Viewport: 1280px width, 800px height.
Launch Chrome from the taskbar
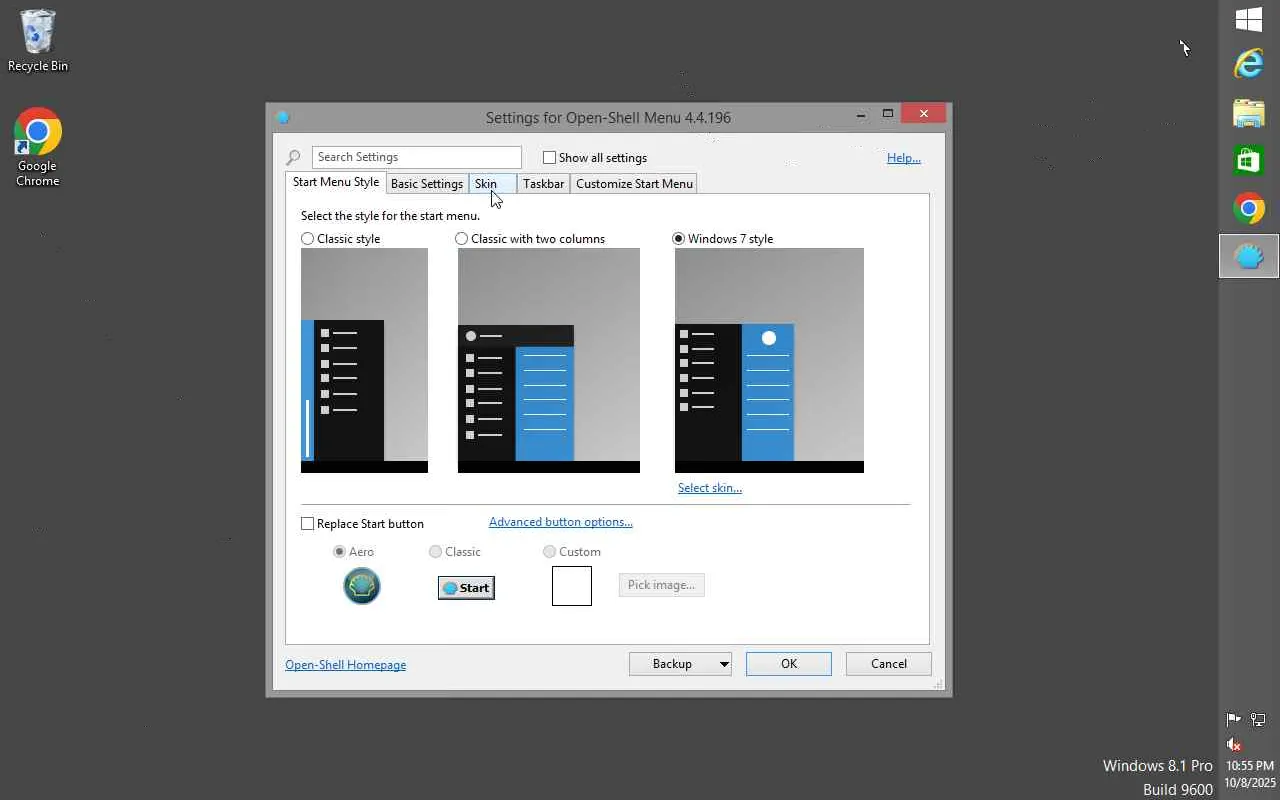(1249, 208)
